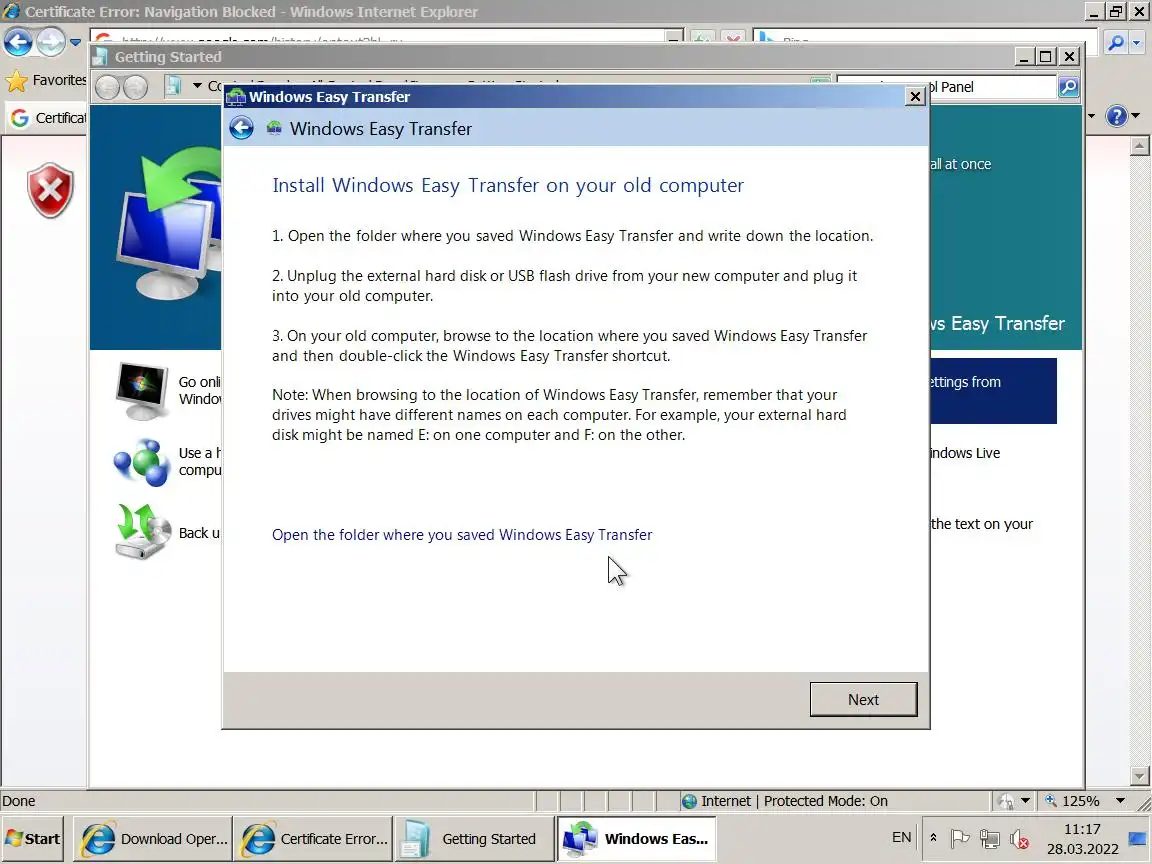Image resolution: width=1152 pixels, height=864 pixels.
Task: Click Control Panel search magnifier button
Action: [1068, 87]
